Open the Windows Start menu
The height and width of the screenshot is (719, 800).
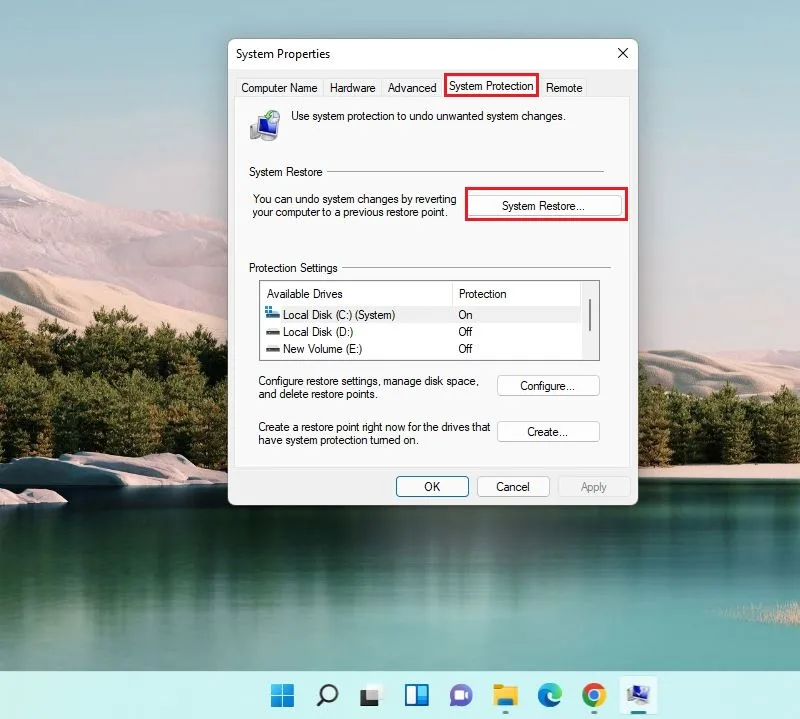[282, 695]
